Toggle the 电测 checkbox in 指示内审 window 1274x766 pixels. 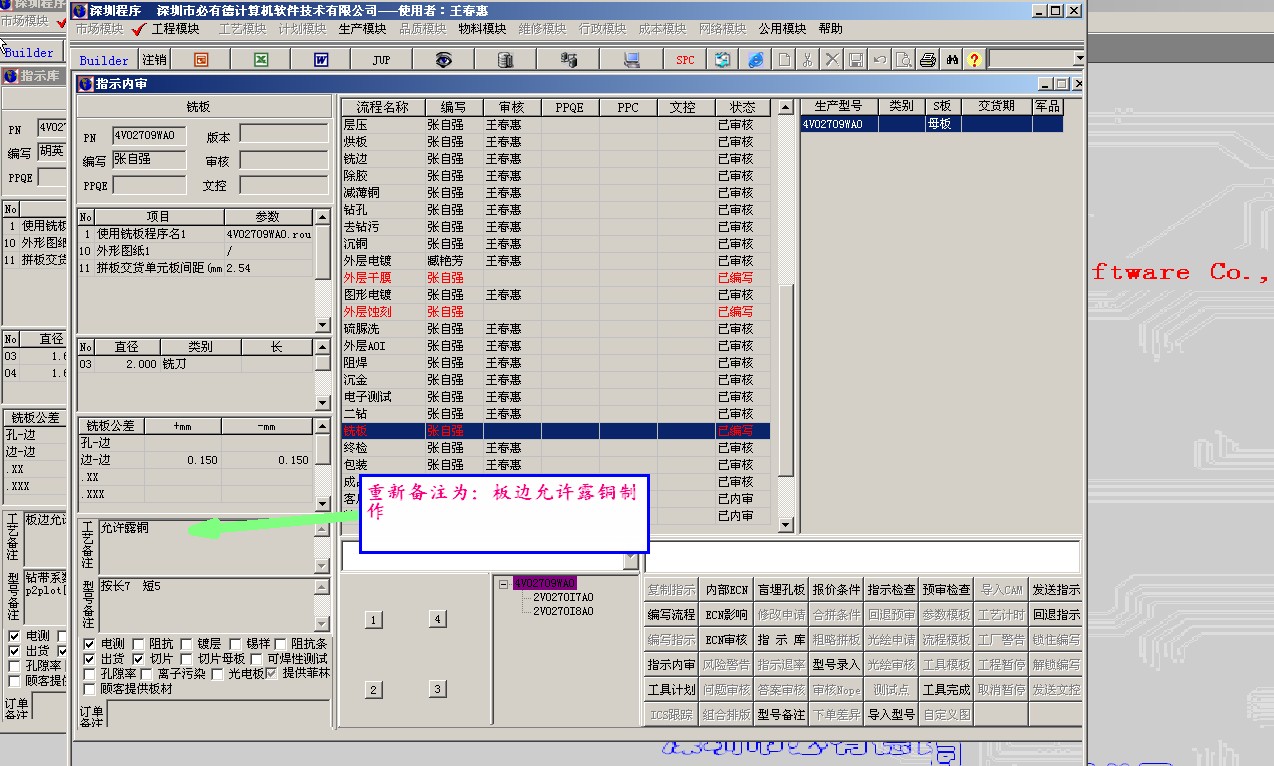pyautogui.click(x=90, y=645)
